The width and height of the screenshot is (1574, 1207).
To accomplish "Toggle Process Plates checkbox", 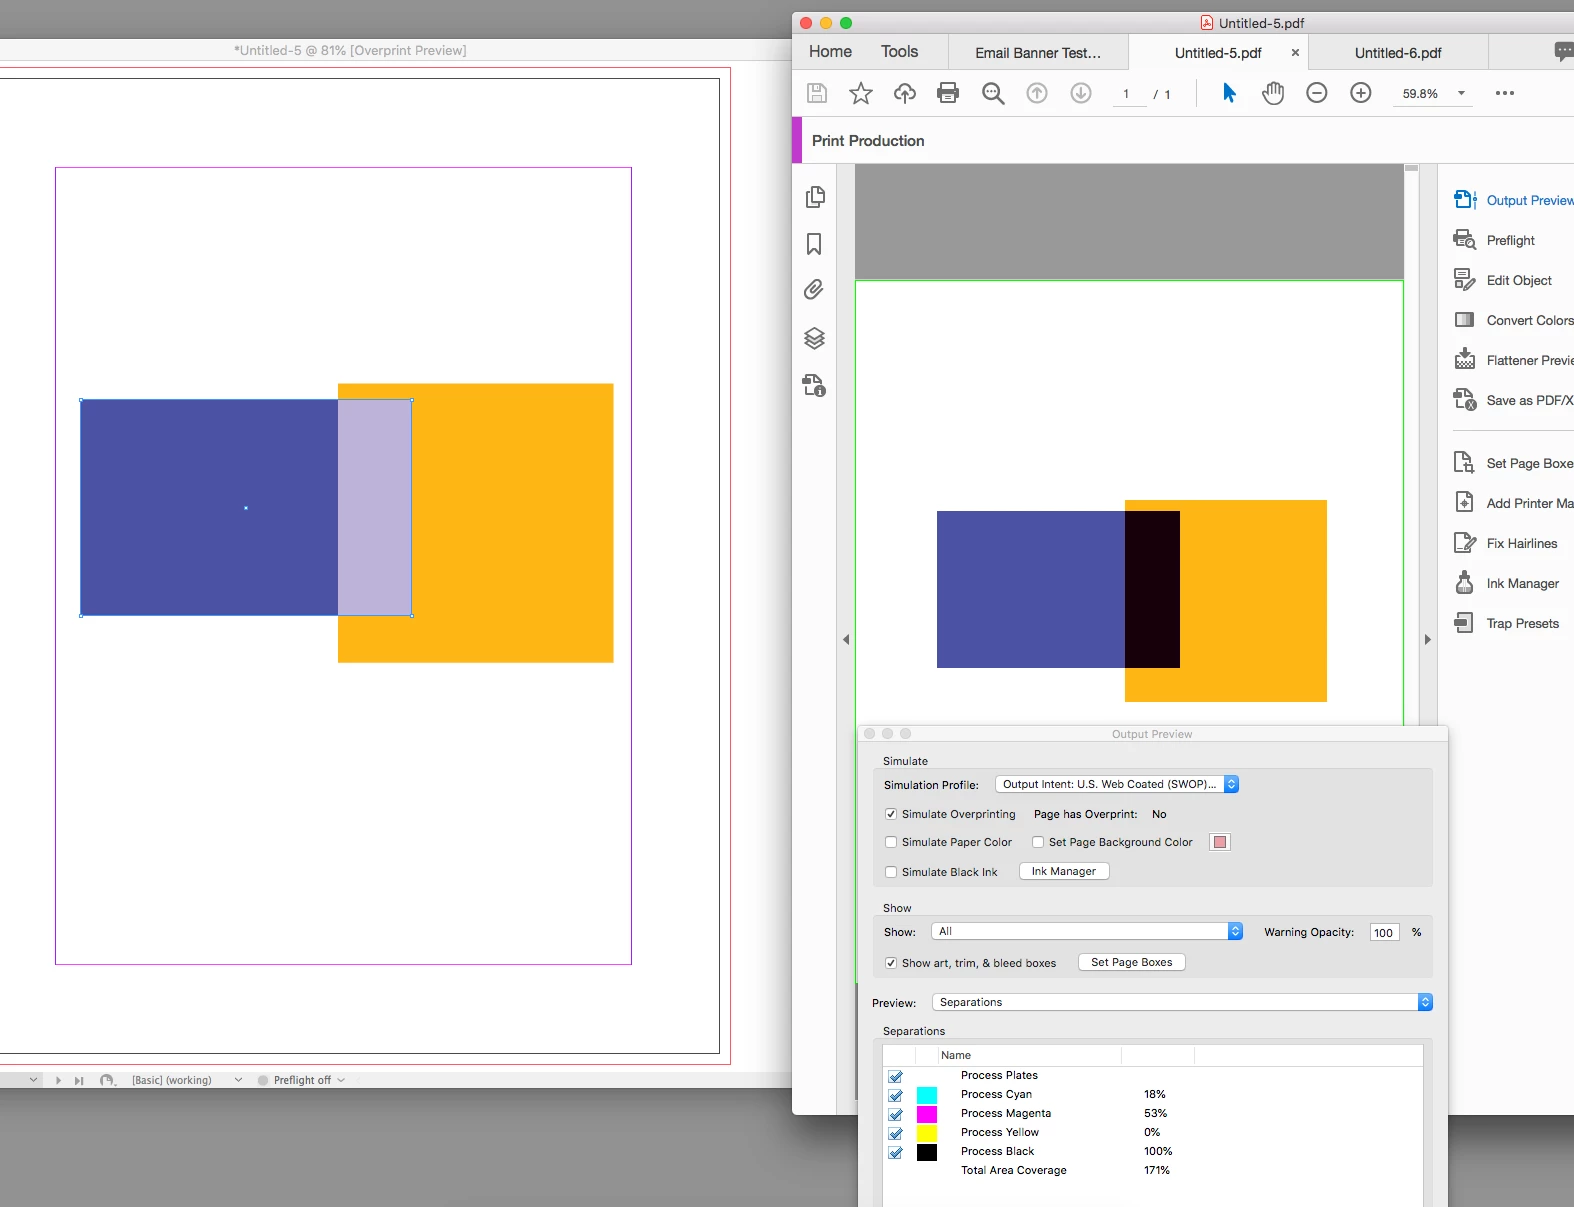I will pyautogui.click(x=895, y=1076).
